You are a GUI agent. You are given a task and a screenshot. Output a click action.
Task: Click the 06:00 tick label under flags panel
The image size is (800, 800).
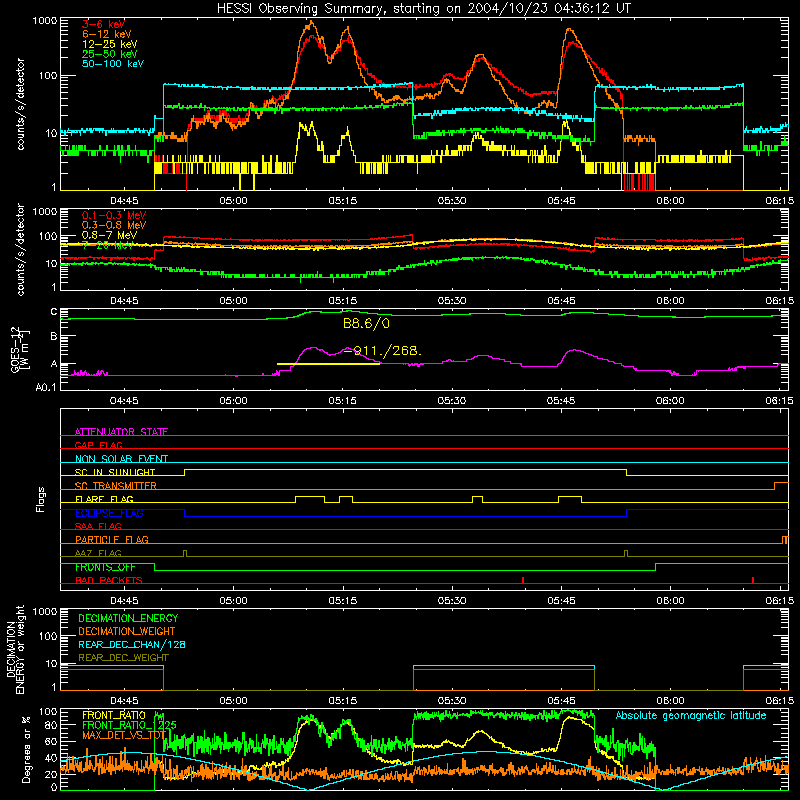point(670,601)
